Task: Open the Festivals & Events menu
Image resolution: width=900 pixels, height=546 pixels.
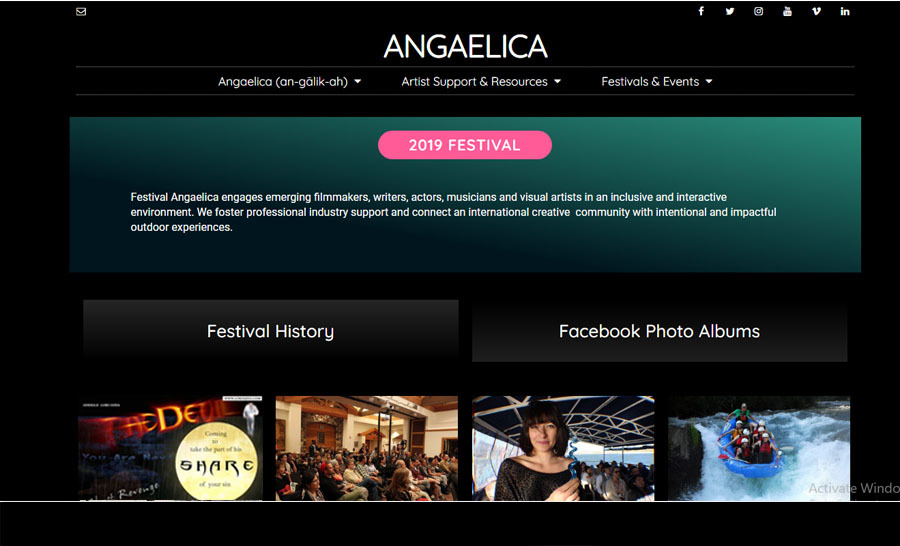Action: point(650,82)
